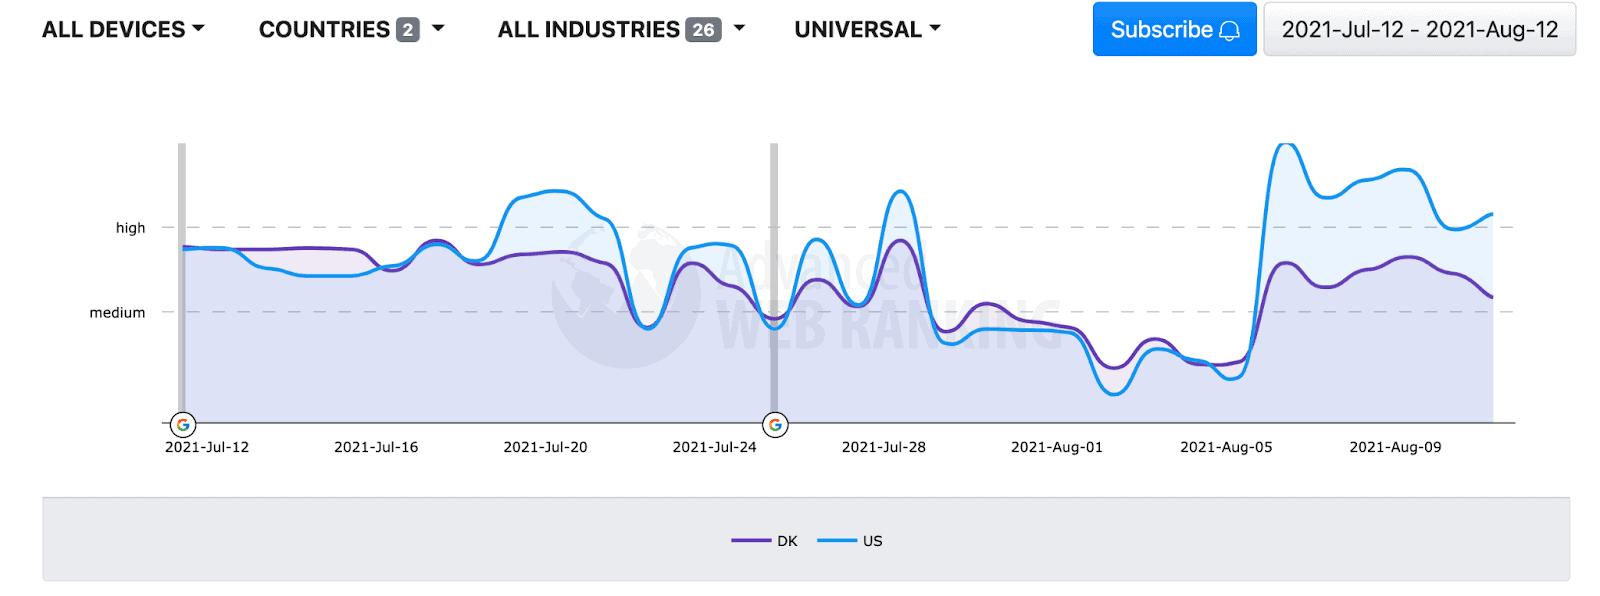Click the medium volatility axis label

coord(117,313)
